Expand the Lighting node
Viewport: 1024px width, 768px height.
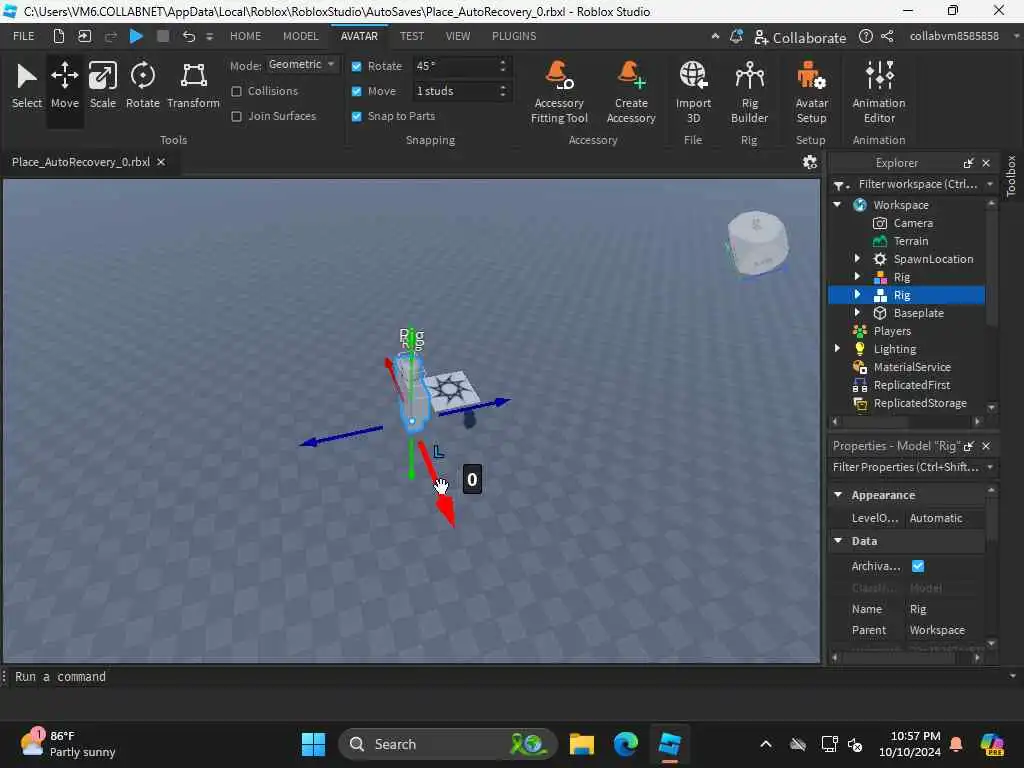[837, 349]
